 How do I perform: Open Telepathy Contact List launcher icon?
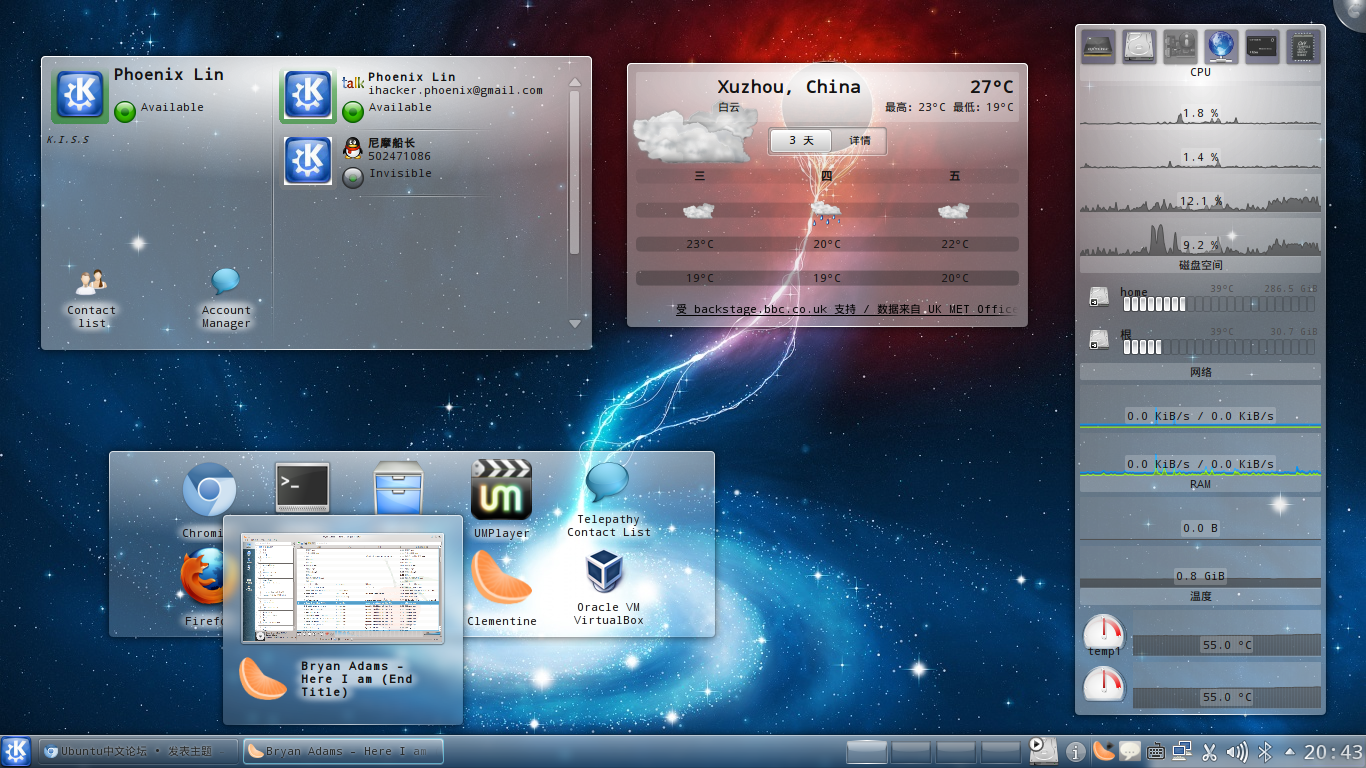[608, 483]
